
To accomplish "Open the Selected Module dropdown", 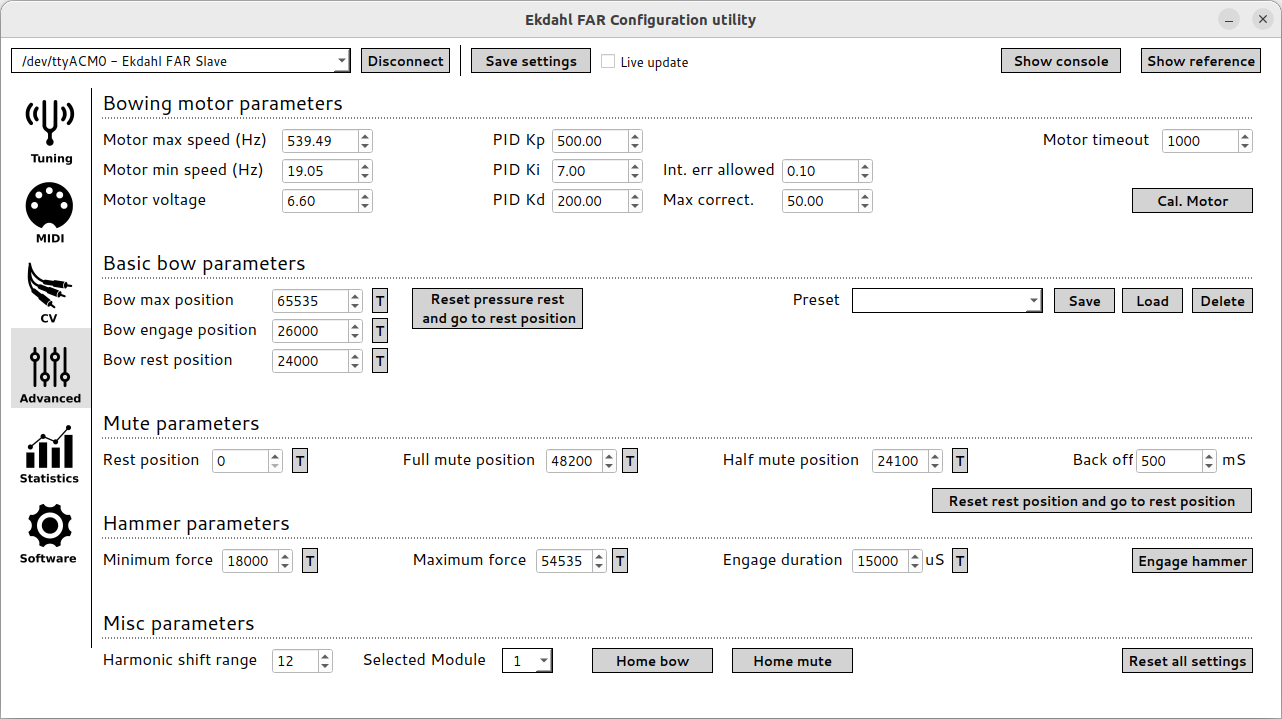I will tap(526, 661).
